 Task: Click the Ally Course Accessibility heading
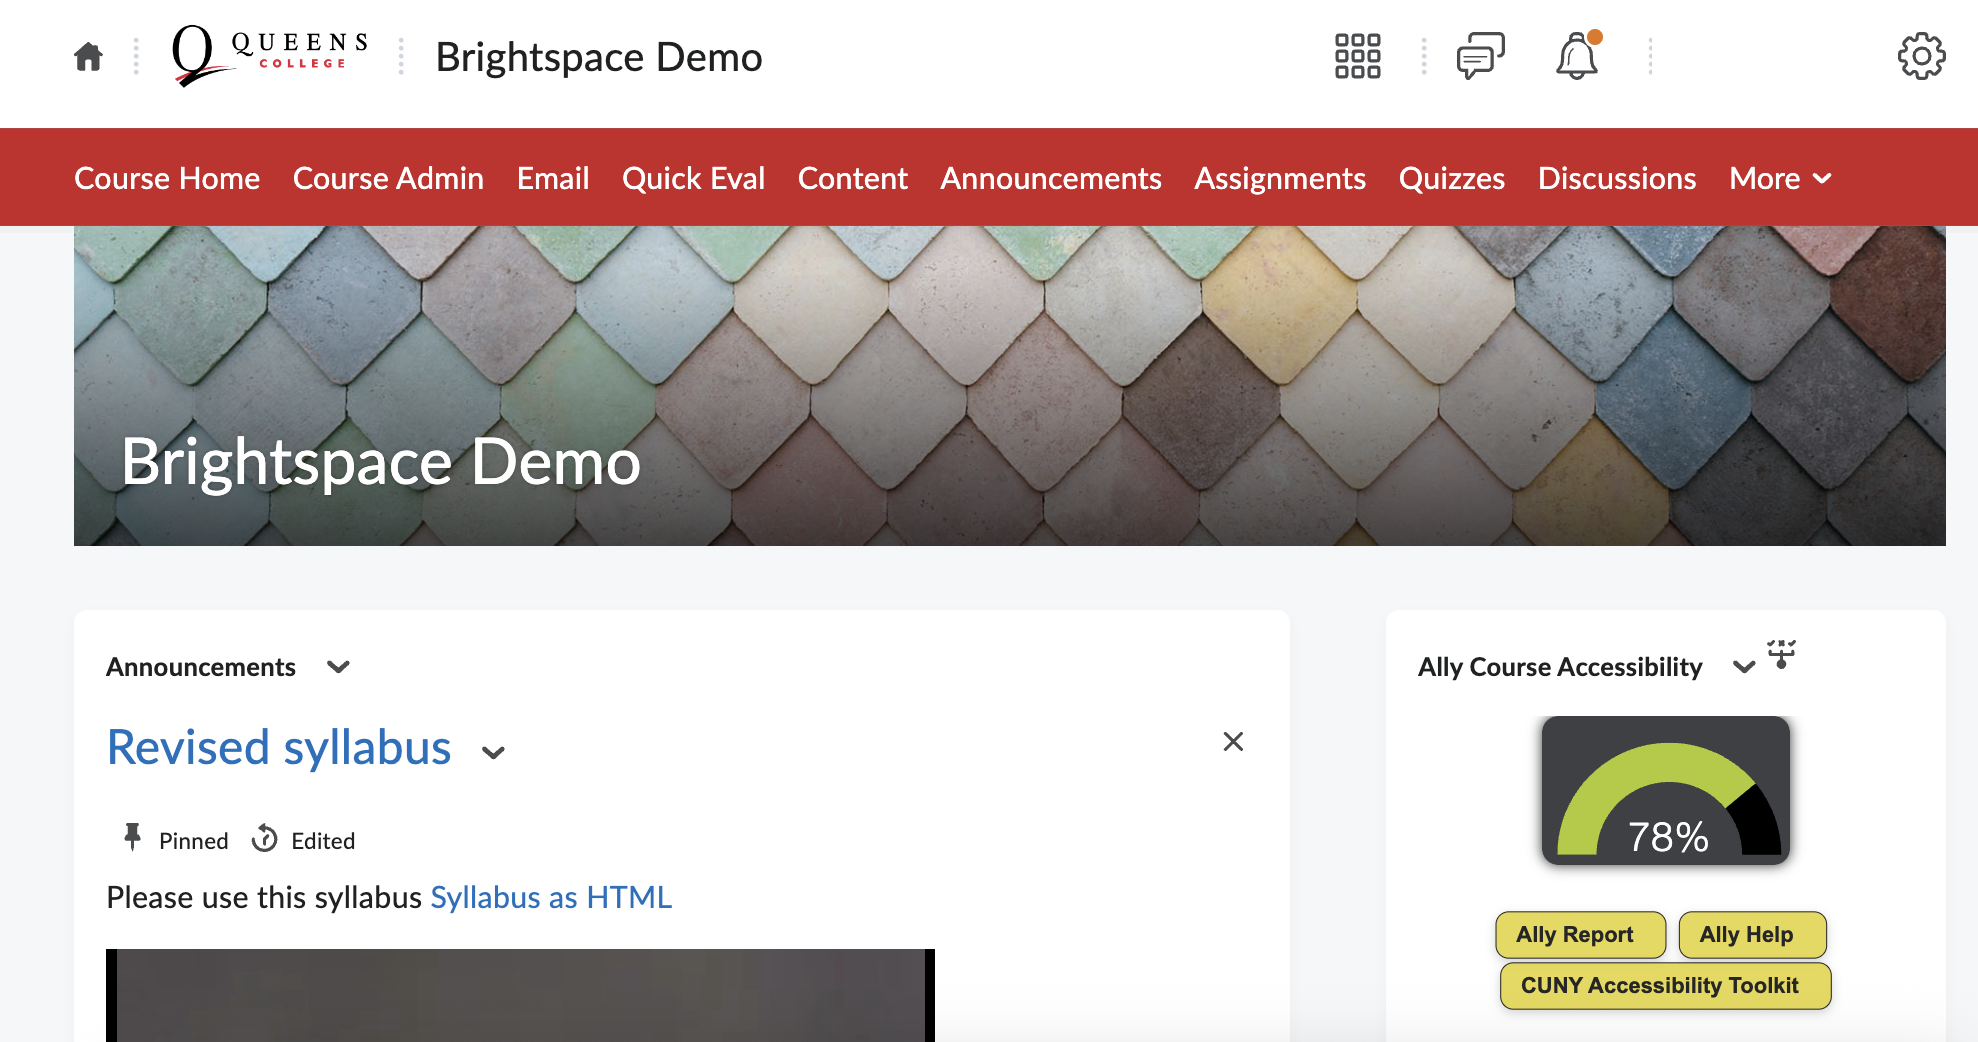[x=1560, y=667]
